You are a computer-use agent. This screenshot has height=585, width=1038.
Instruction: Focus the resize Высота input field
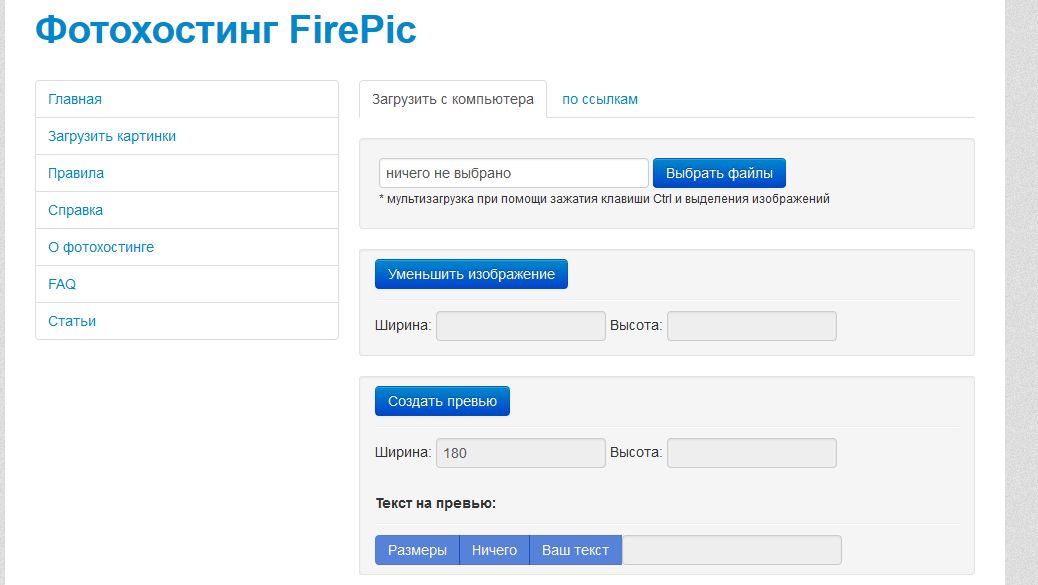click(x=752, y=326)
